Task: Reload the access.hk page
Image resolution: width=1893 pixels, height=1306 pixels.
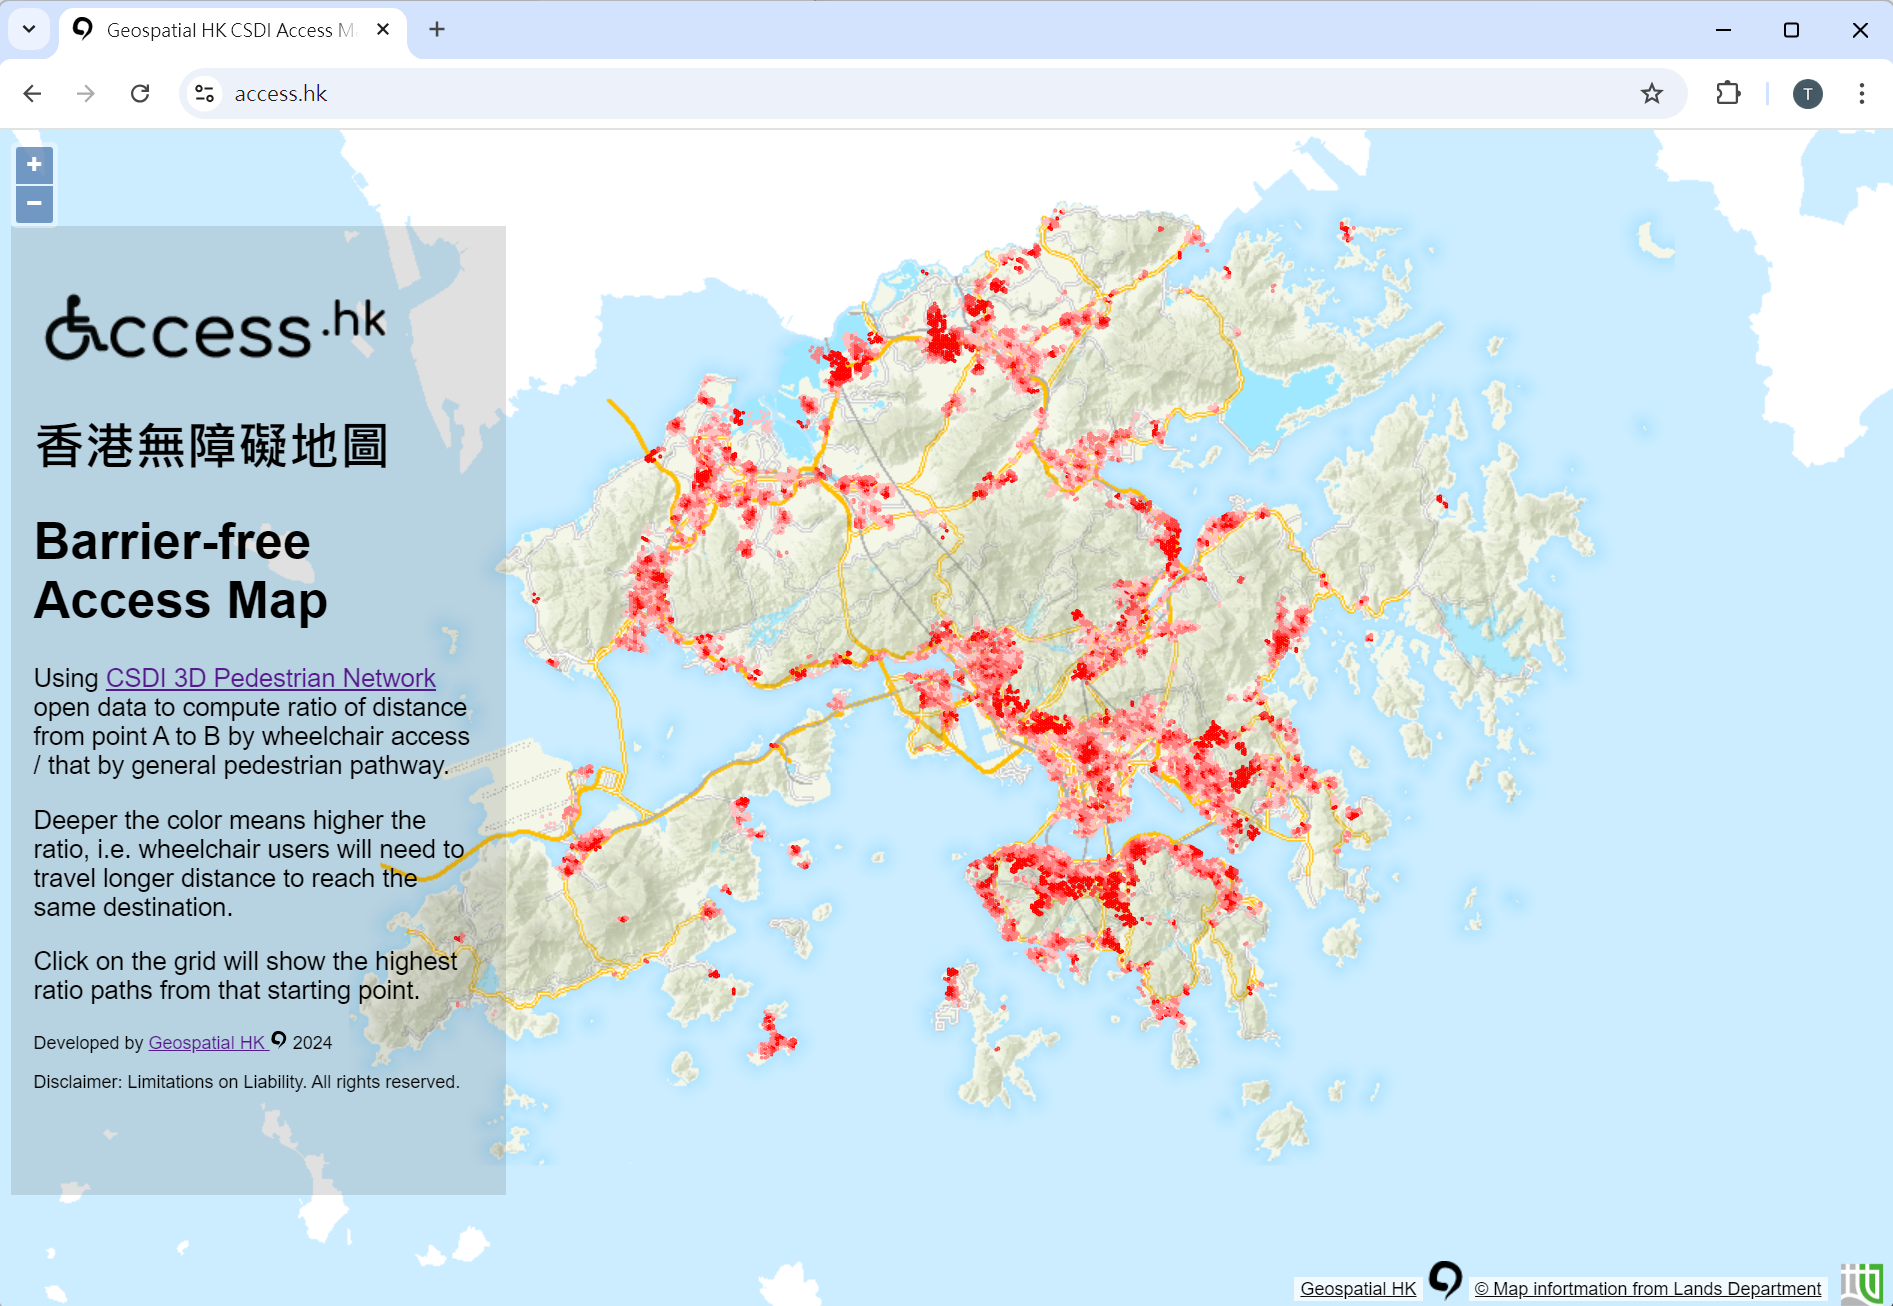Action: (x=140, y=94)
